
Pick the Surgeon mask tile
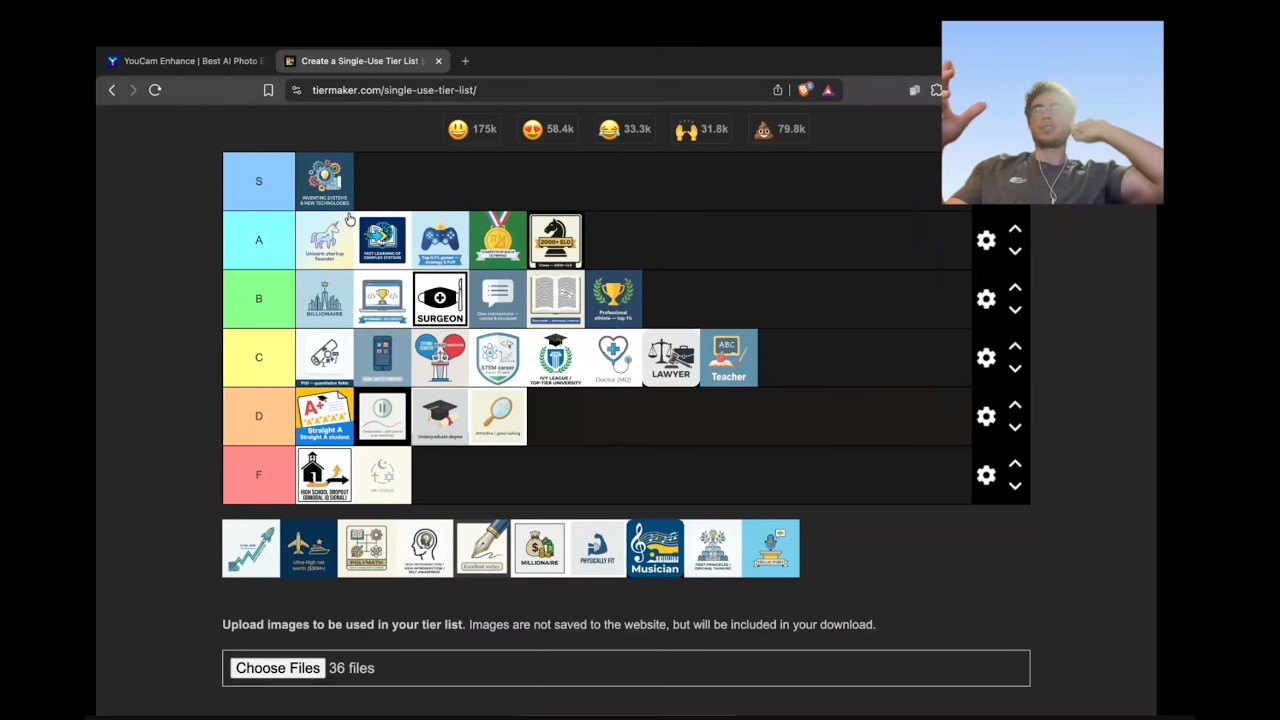tap(440, 299)
